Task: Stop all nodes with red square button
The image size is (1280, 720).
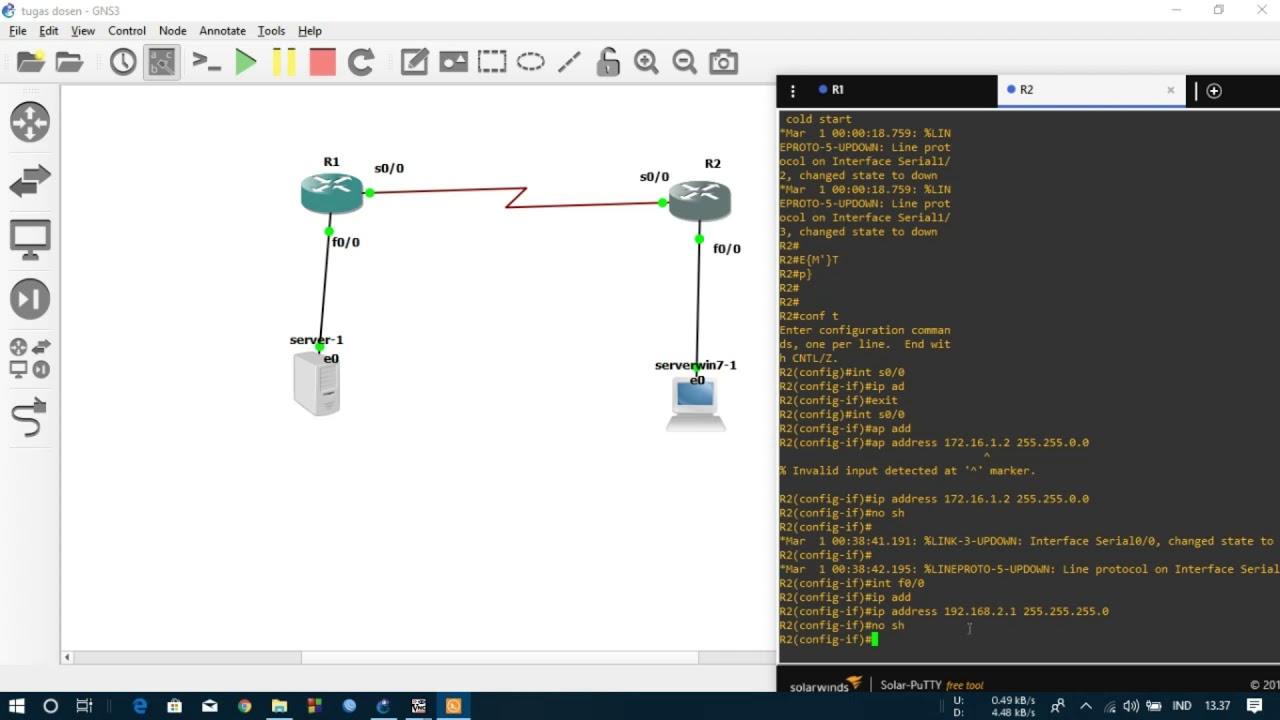Action: tap(322, 62)
